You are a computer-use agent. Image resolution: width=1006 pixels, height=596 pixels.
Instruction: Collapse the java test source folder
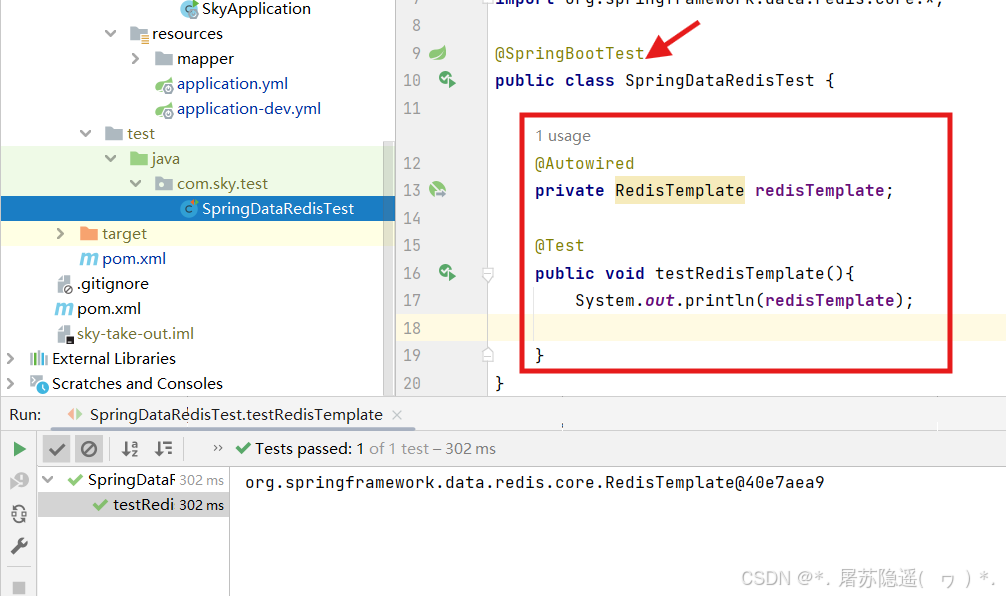(x=110, y=158)
